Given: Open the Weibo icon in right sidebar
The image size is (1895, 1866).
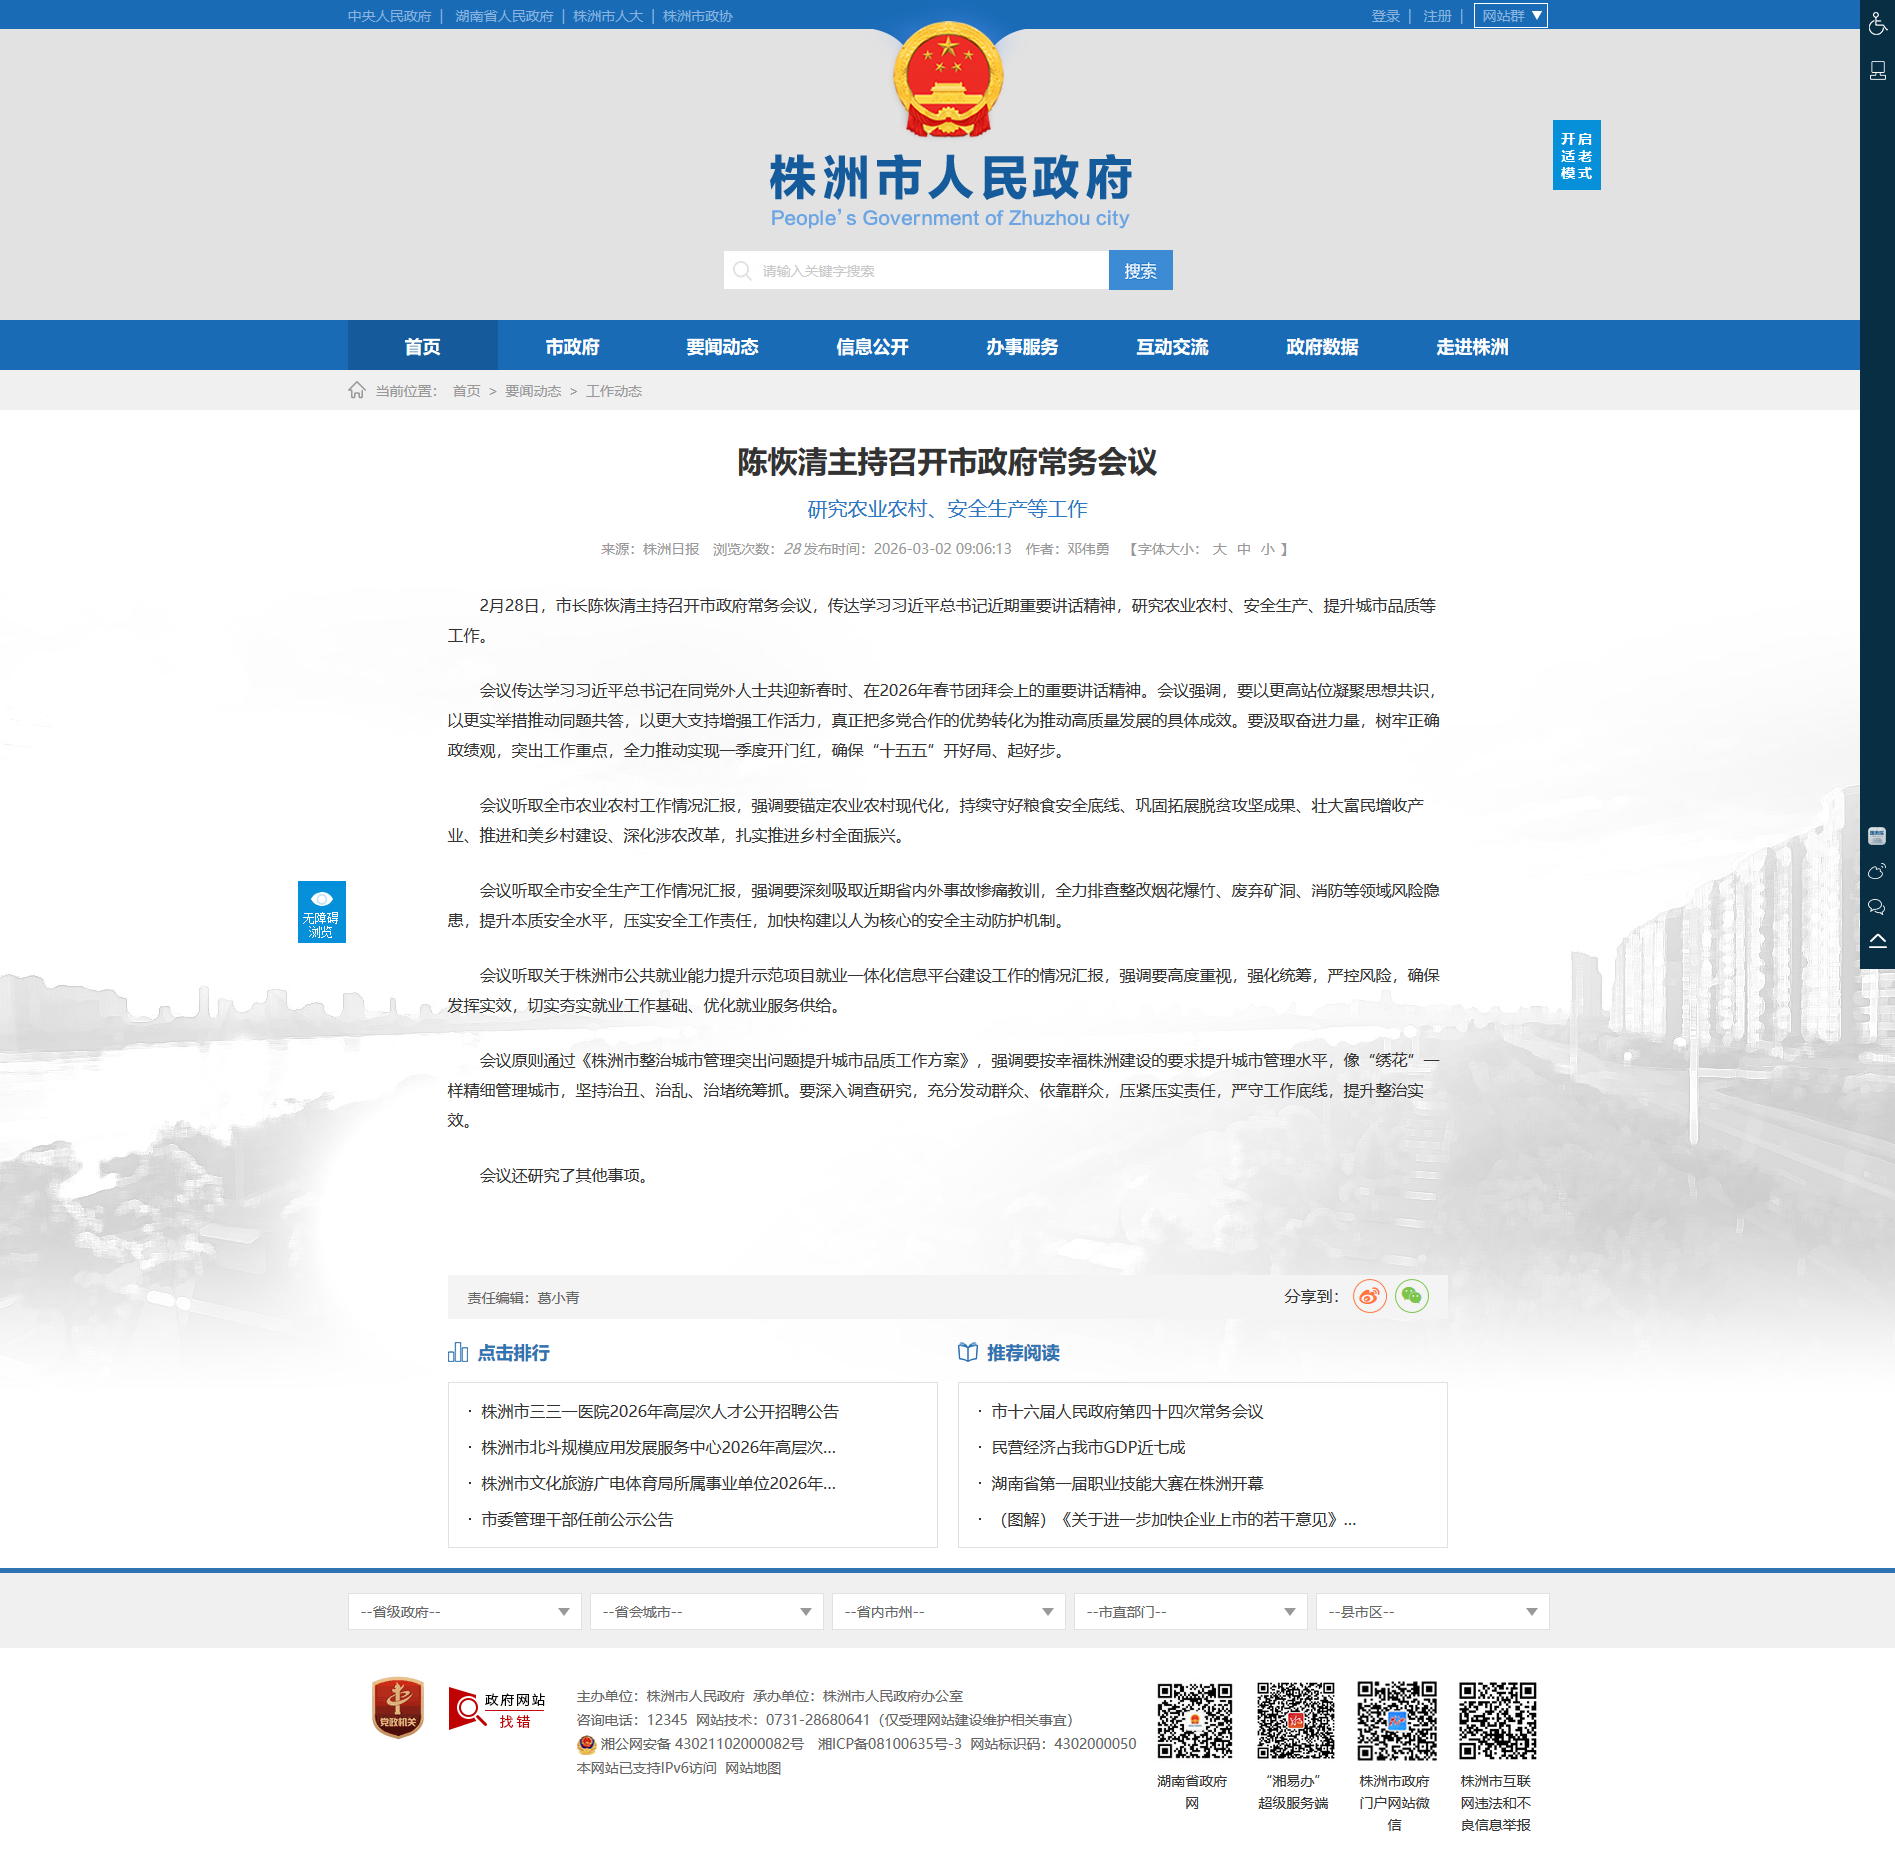Looking at the screenshot, I should 1877,871.
